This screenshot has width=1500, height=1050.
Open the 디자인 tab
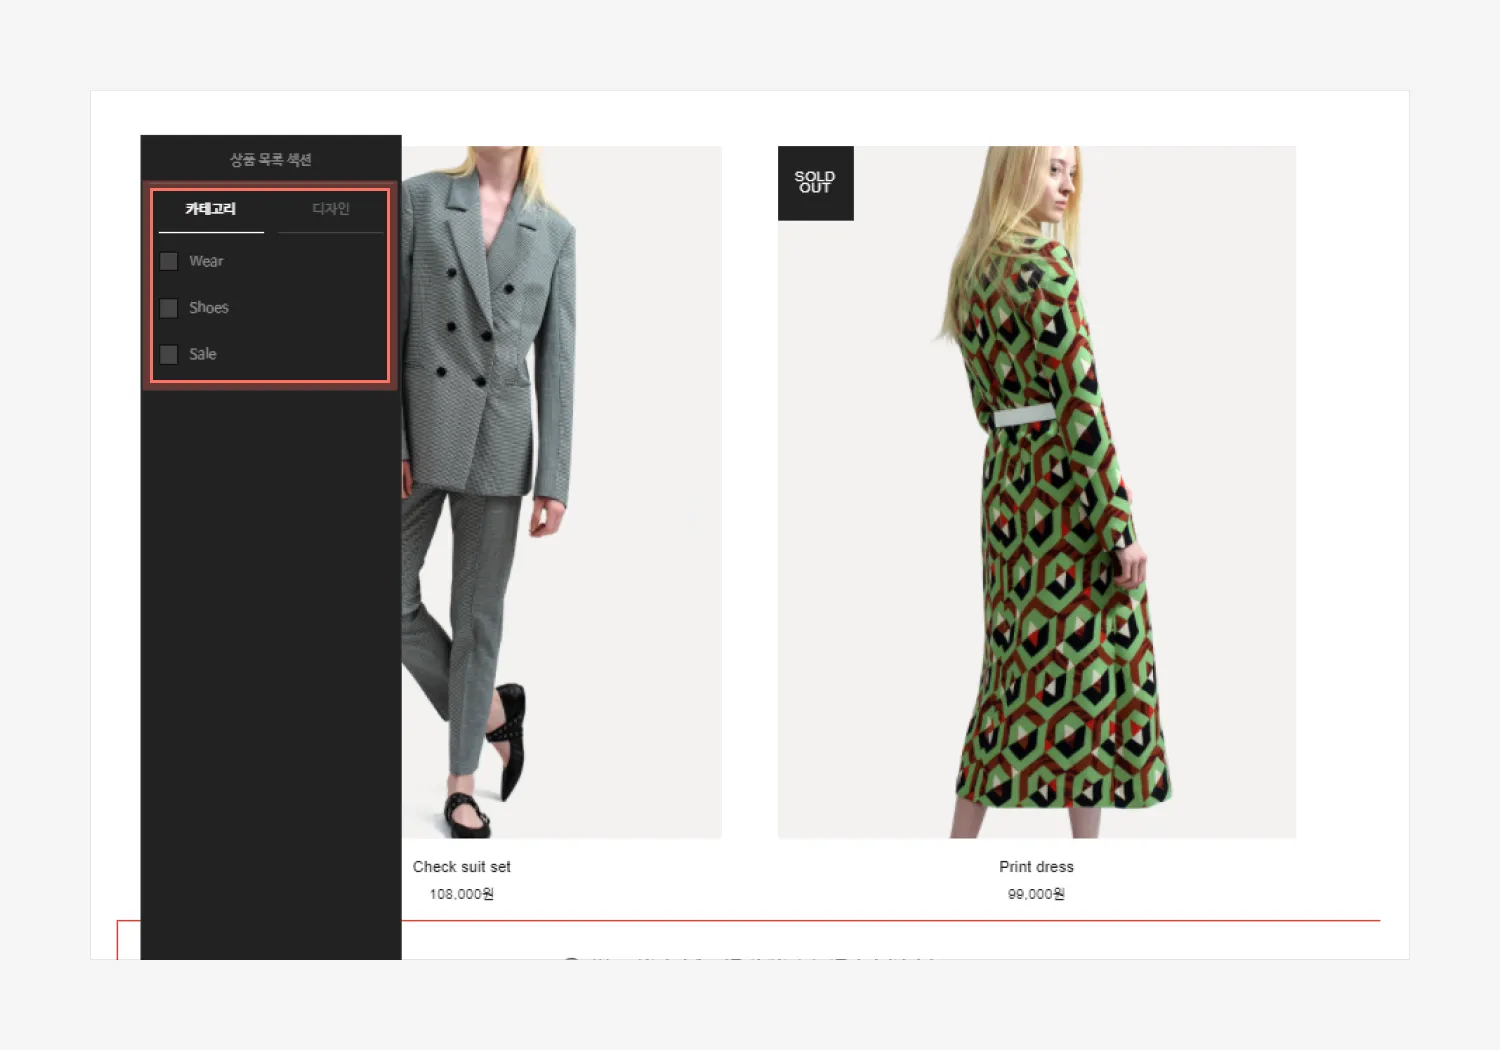pyautogui.click(x=330, y=209)
